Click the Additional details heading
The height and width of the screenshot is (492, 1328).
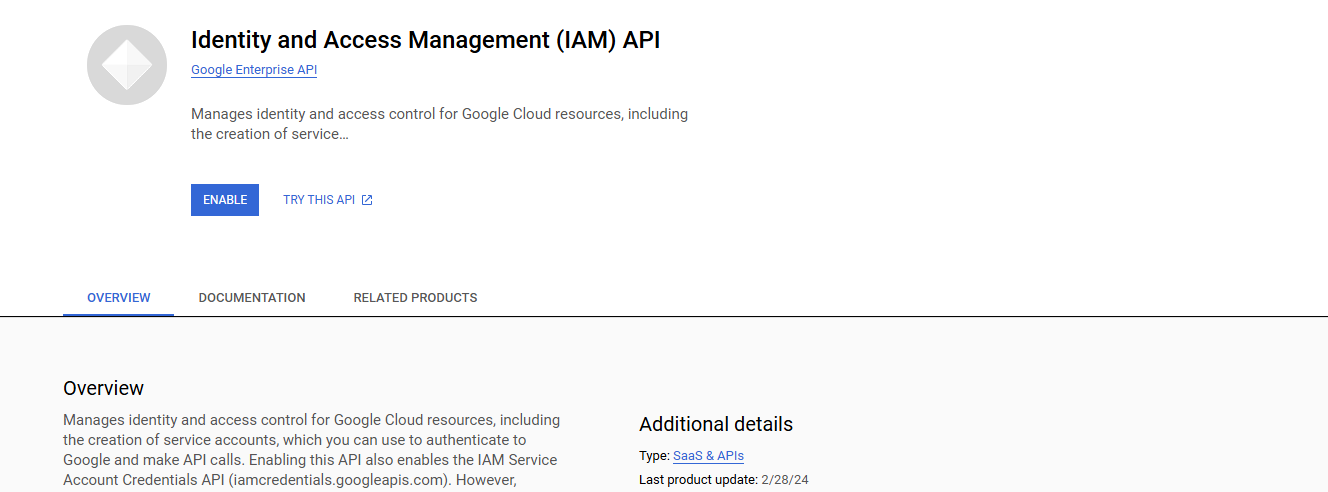715,424
